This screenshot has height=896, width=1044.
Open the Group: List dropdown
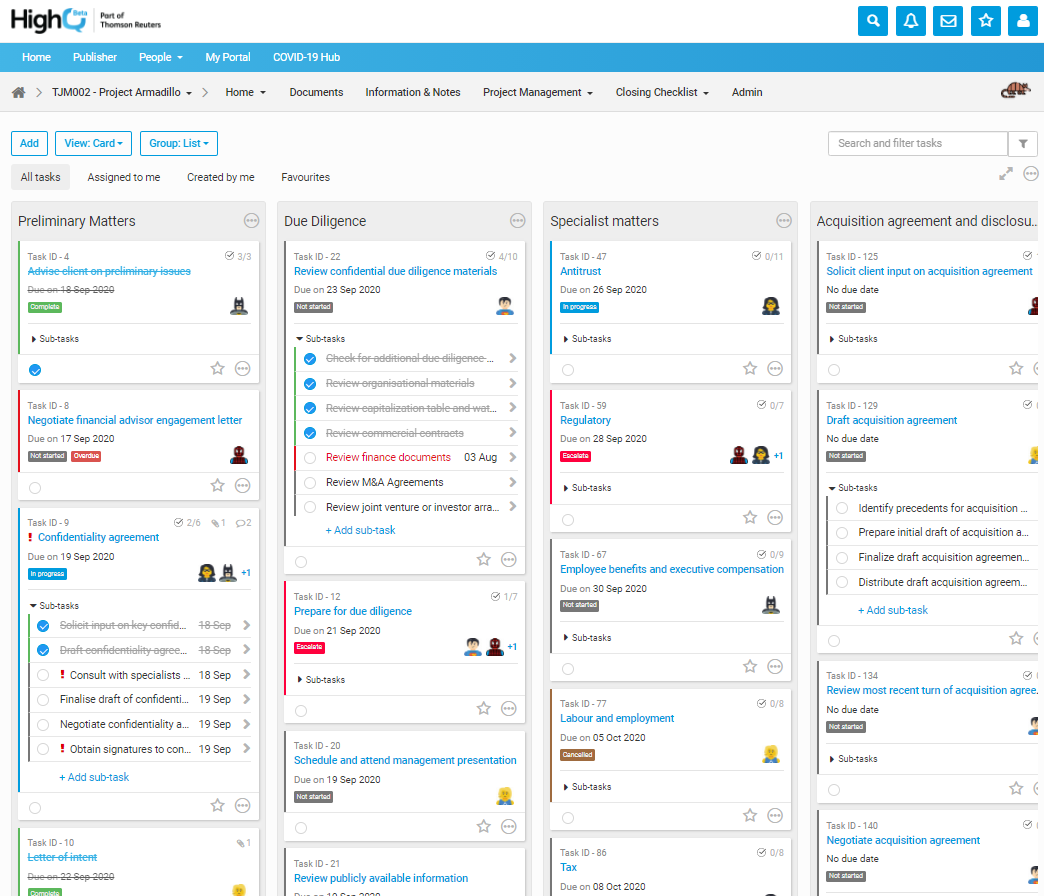pos(178,144)
